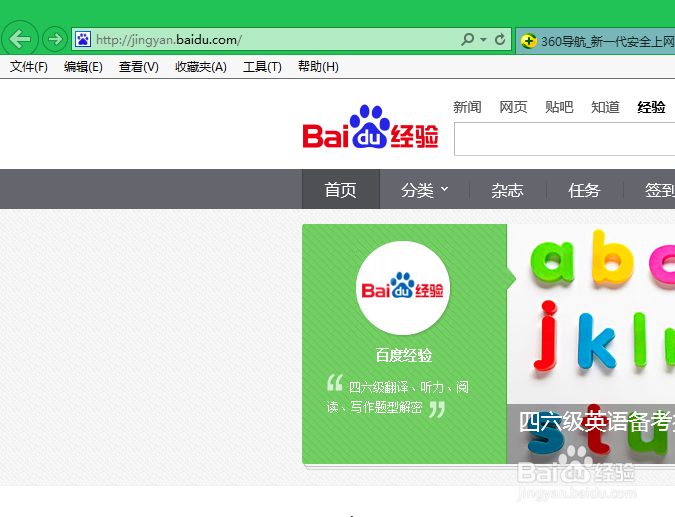This screenshot has width=675, height=517.
Task: Click the 四六级翻译、听力 quote text
Action: click(x=398, y=397)
